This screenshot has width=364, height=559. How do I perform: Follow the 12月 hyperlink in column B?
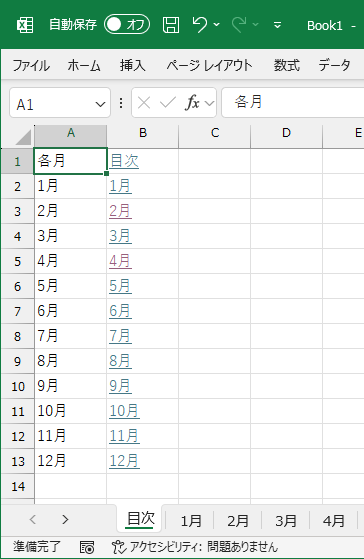124,461
